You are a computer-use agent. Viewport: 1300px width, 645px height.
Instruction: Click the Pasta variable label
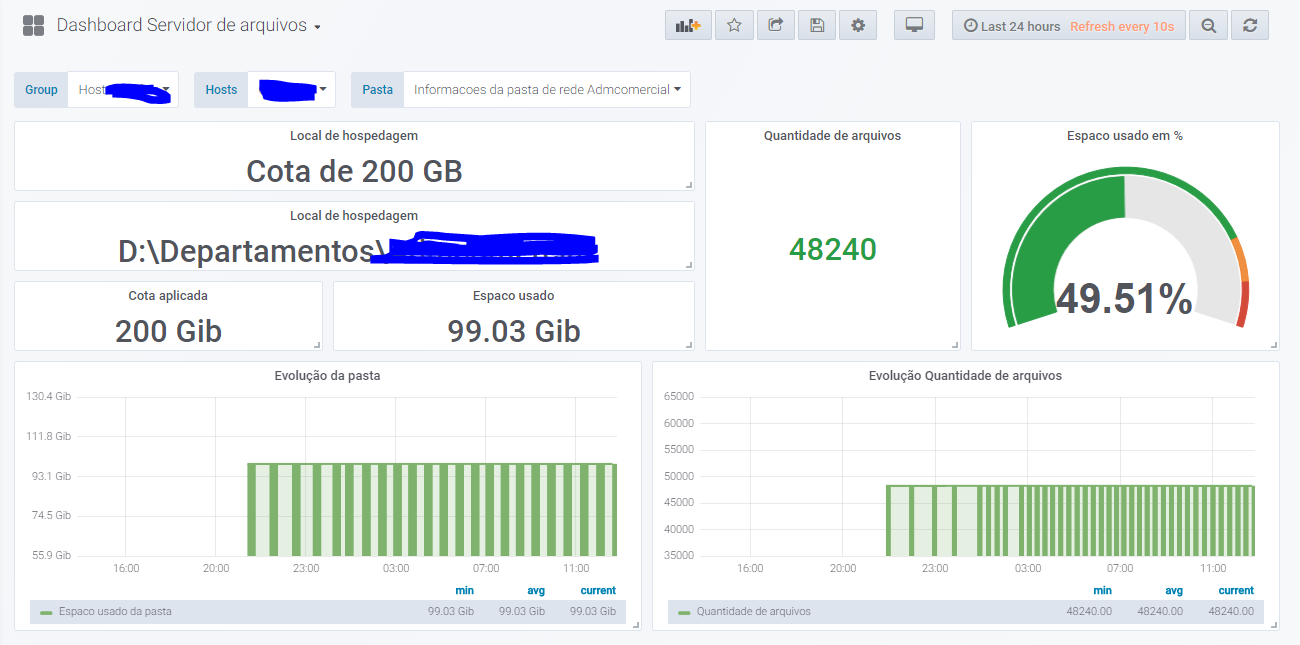click(x=377, y=90)
